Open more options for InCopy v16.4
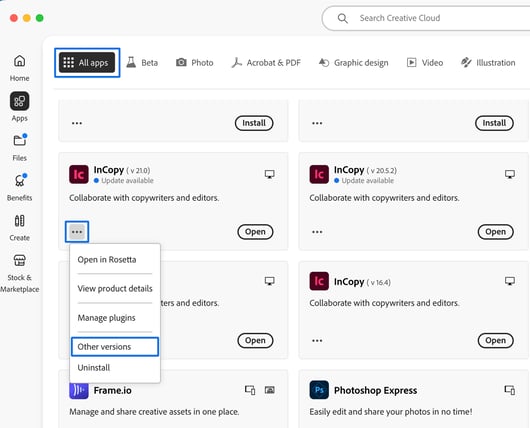The height and width of the screenshot is (428, 530). (317, 340)
